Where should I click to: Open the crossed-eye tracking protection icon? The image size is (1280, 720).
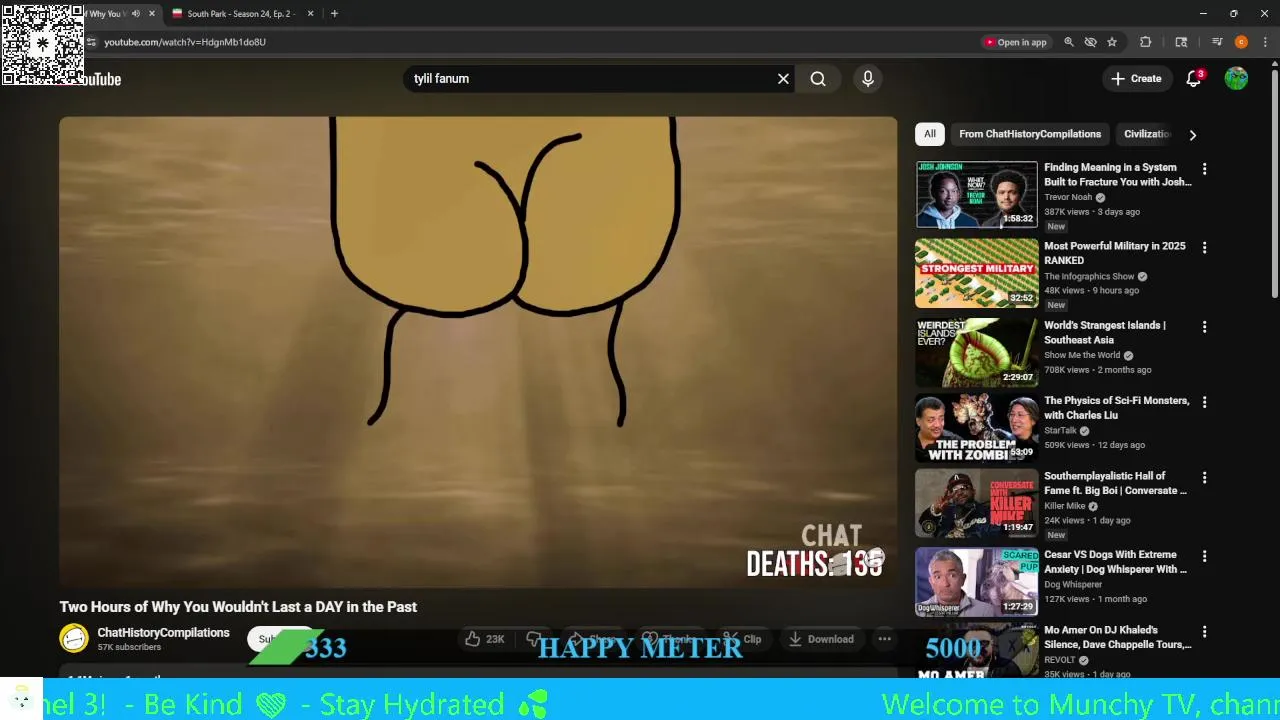coord(1091,42)
